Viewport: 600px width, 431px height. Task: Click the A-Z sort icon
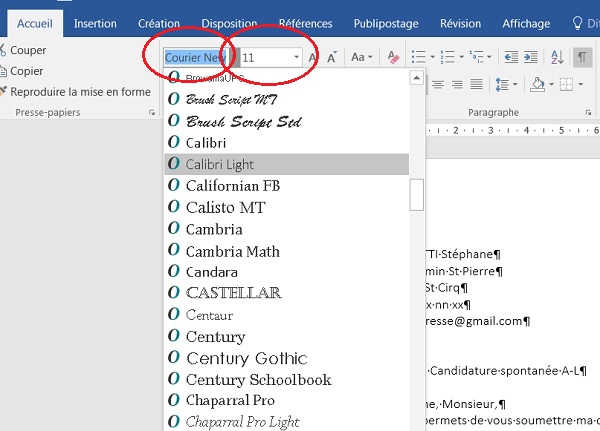click(557, 57)
